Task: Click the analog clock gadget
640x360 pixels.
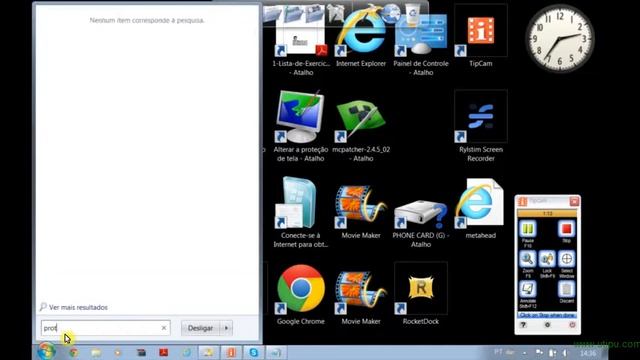Action: tap(560, 39)
